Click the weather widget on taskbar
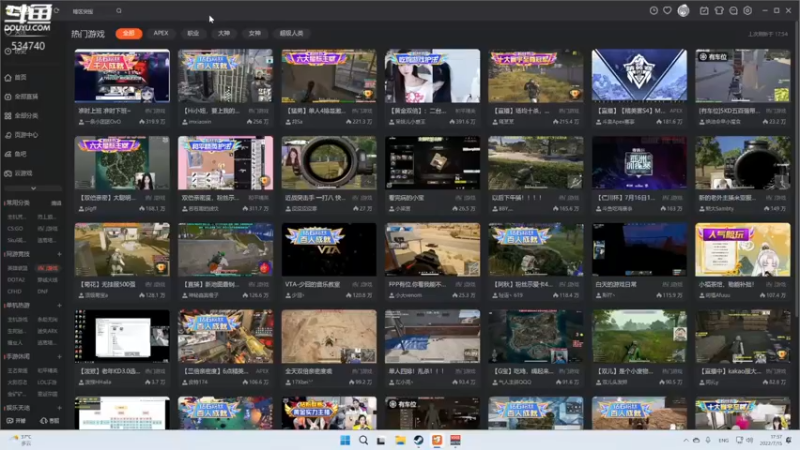Viewport: 800px width, 450px height. (22, 440)
